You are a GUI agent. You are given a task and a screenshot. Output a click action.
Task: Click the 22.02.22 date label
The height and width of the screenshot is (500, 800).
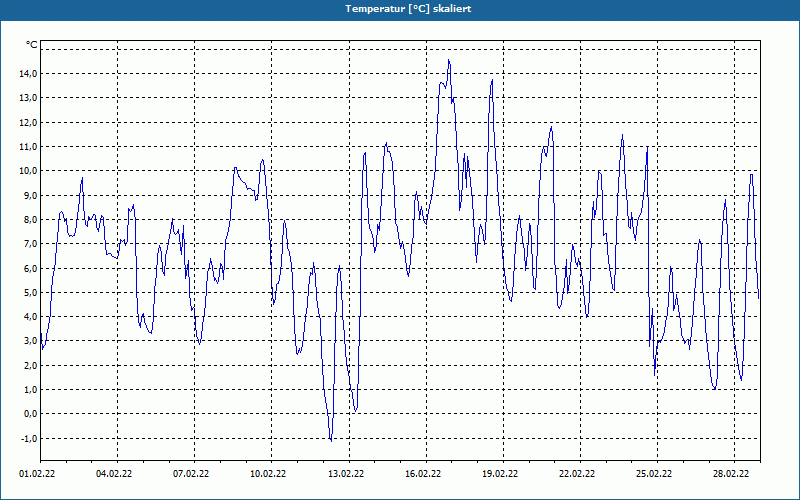pos(577,474)
